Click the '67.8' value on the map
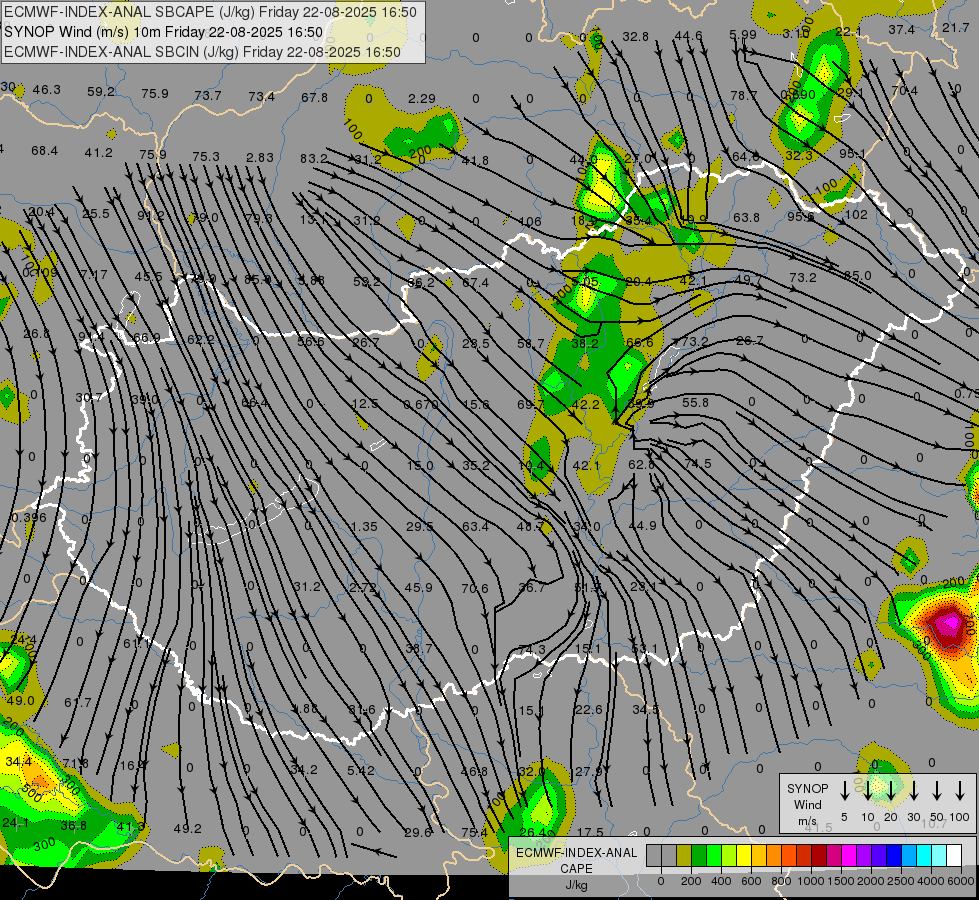979x900 pixels. point(314,97)
